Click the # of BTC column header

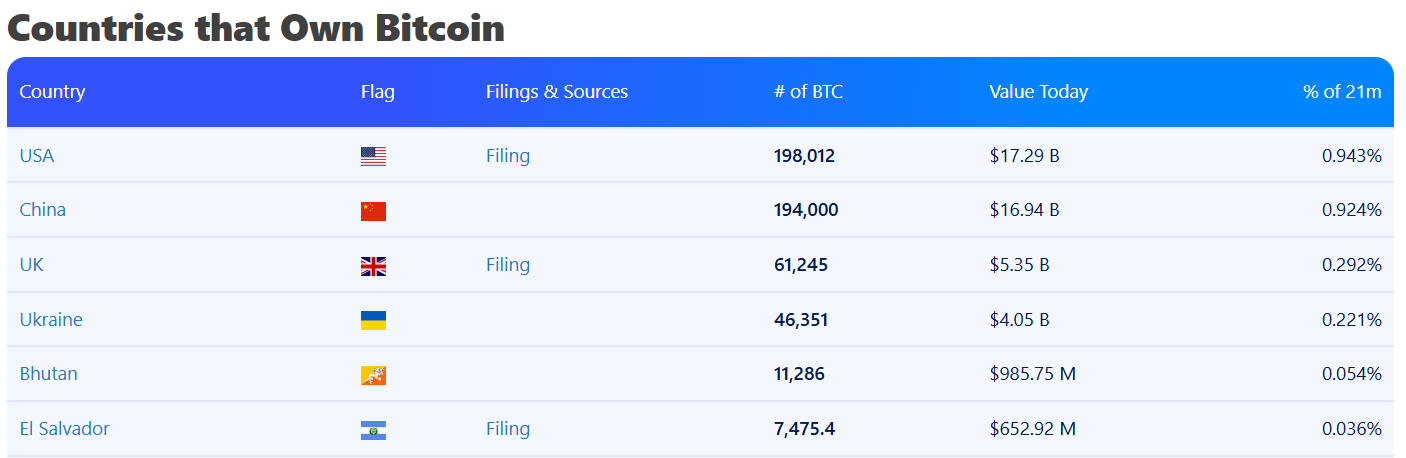[808, 92]
